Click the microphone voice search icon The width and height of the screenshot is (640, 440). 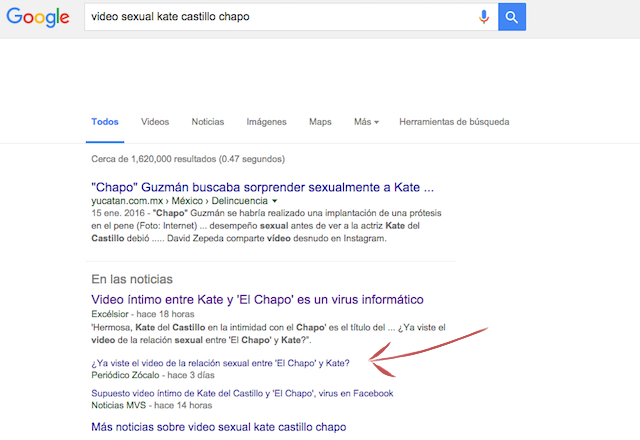click(x=484, y=17)
